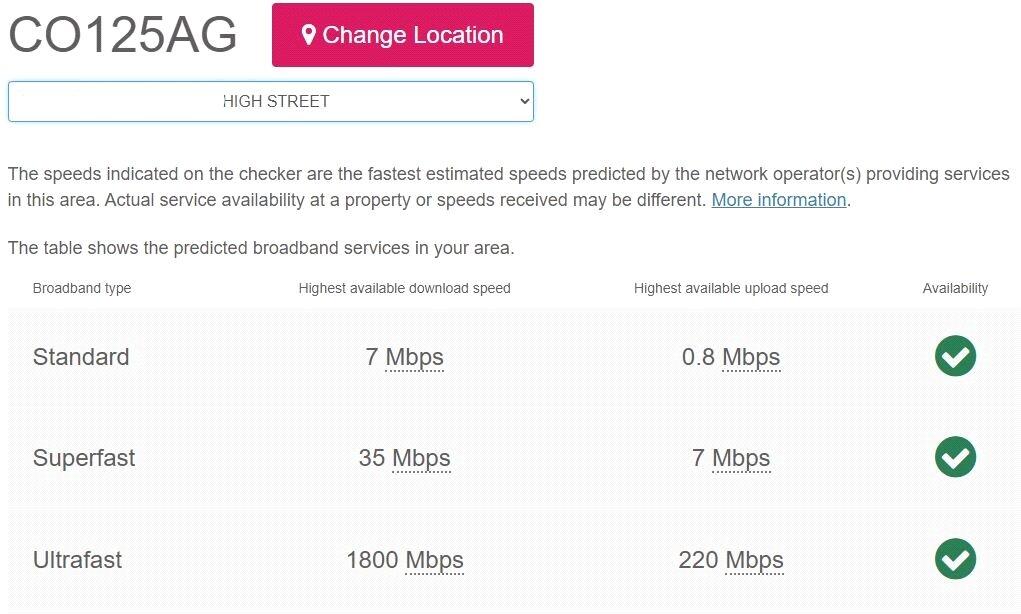1021x614 pixels.
Task: Click Mbps abbreviation for Superfast download speed
Action: pos(421,458)
